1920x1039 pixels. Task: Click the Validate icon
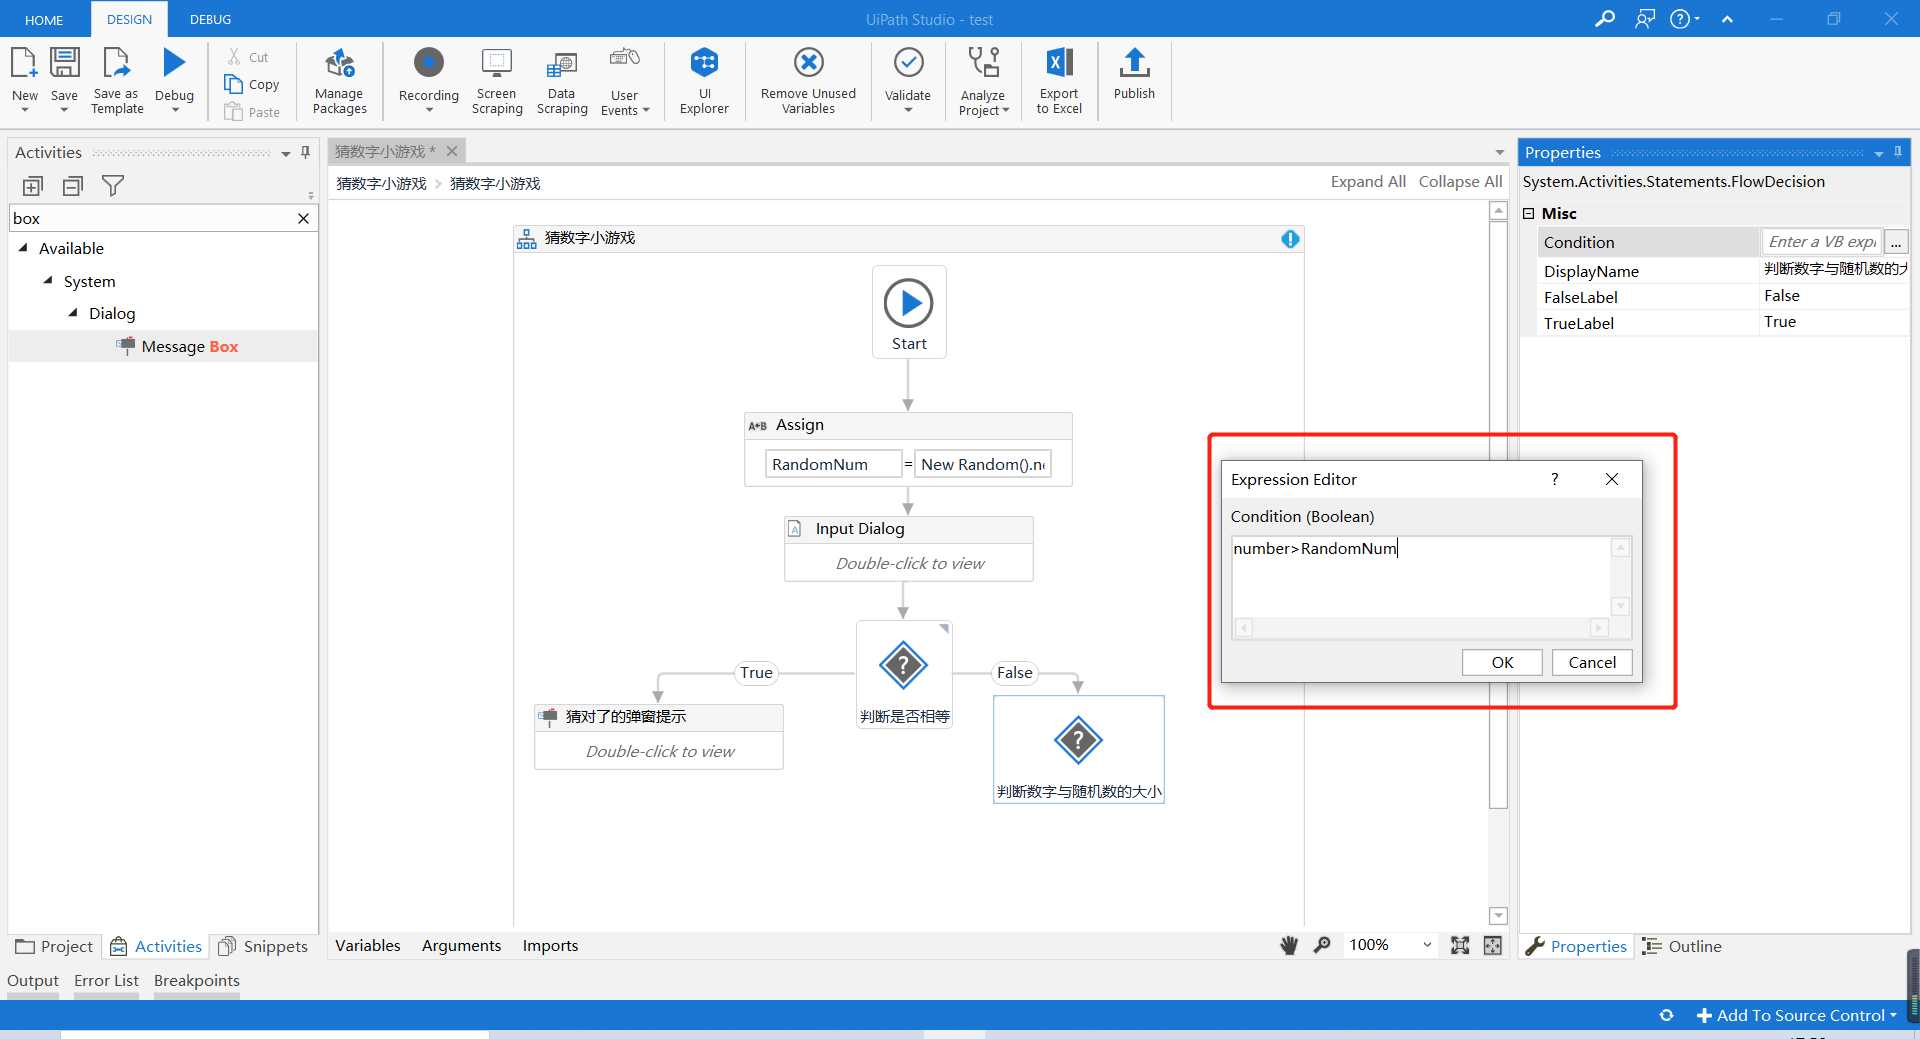click(908, 62)
